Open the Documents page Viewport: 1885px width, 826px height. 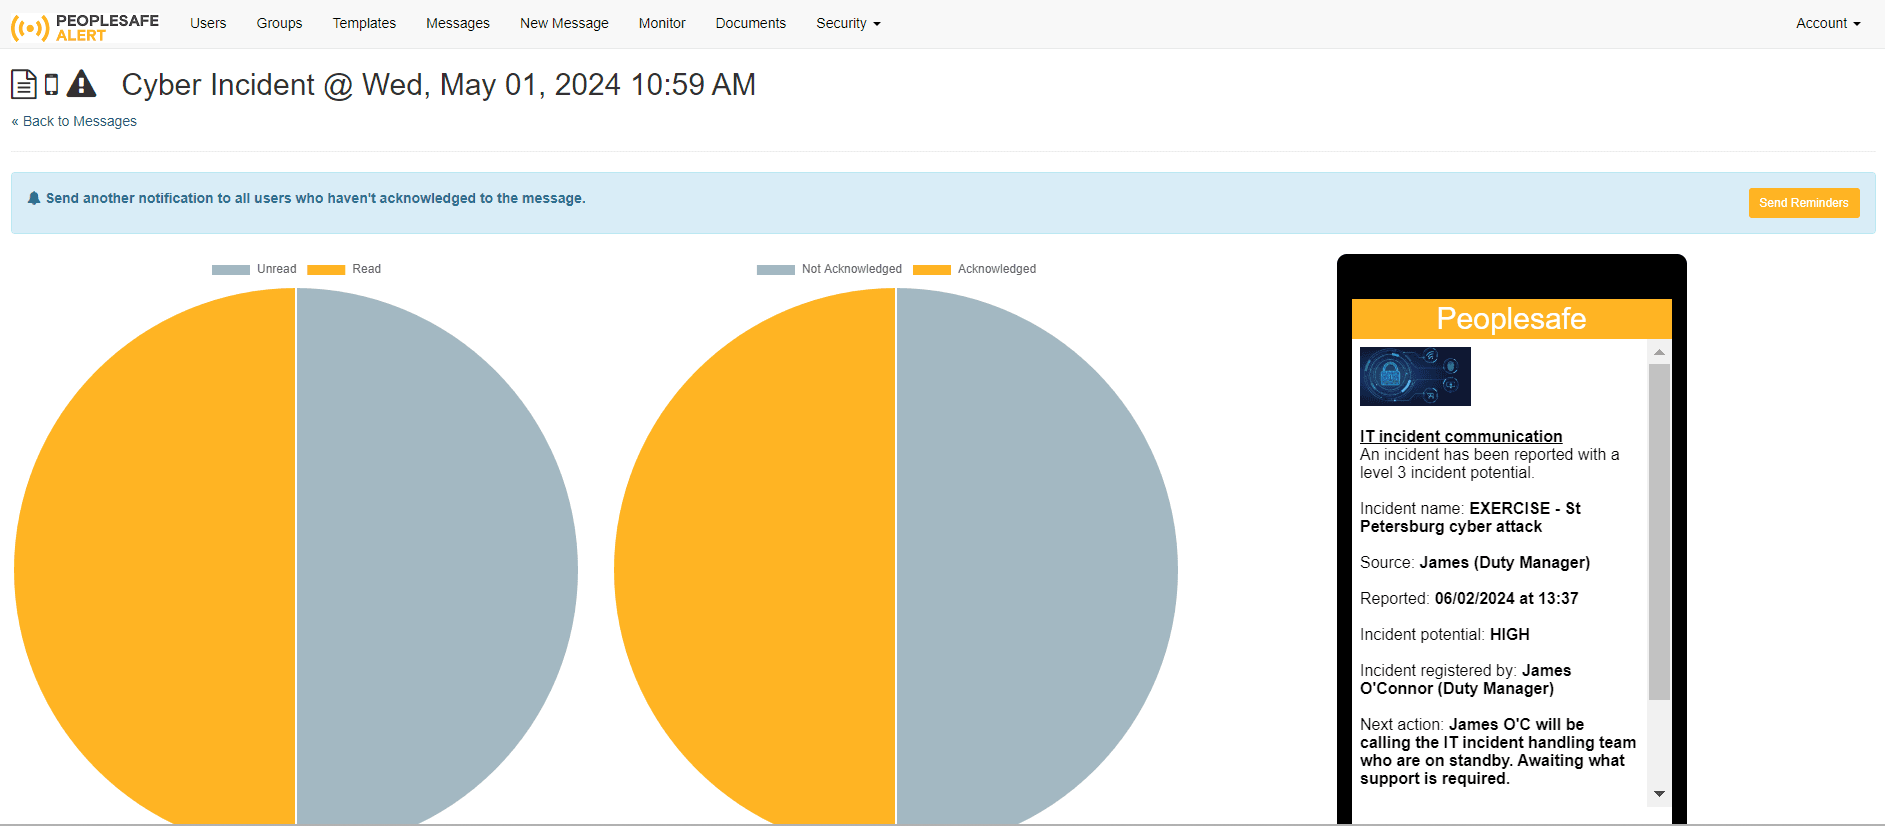pyautogui.click(x=751, y=23)
